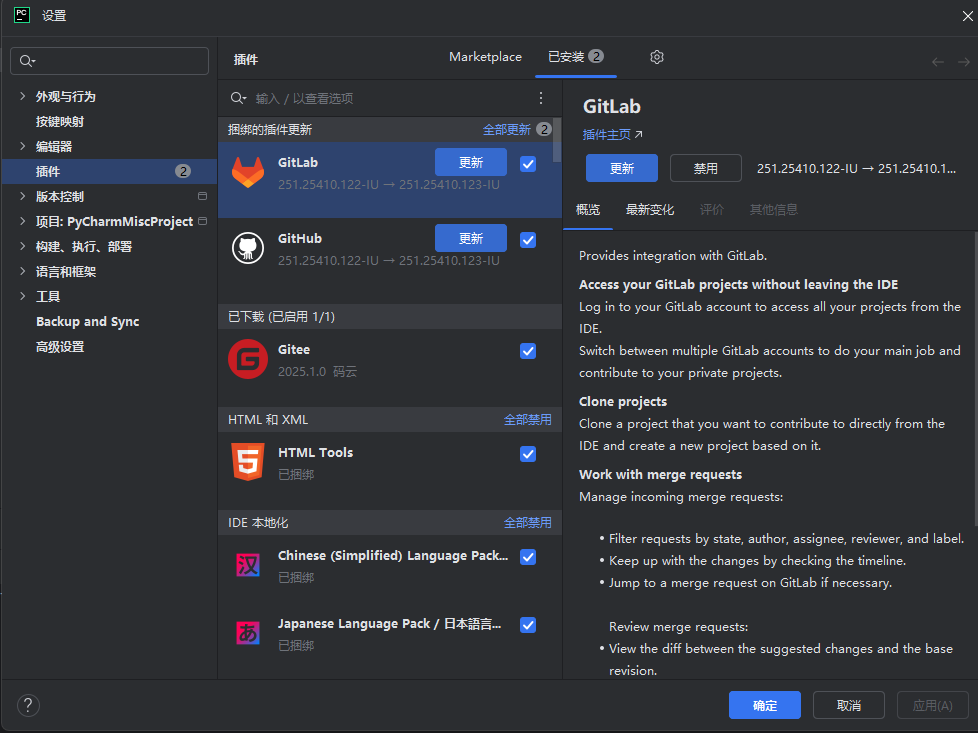The image size is (978, 733).
Task: Select 高级设置 in settings tree
Action: tap(60, 347)
